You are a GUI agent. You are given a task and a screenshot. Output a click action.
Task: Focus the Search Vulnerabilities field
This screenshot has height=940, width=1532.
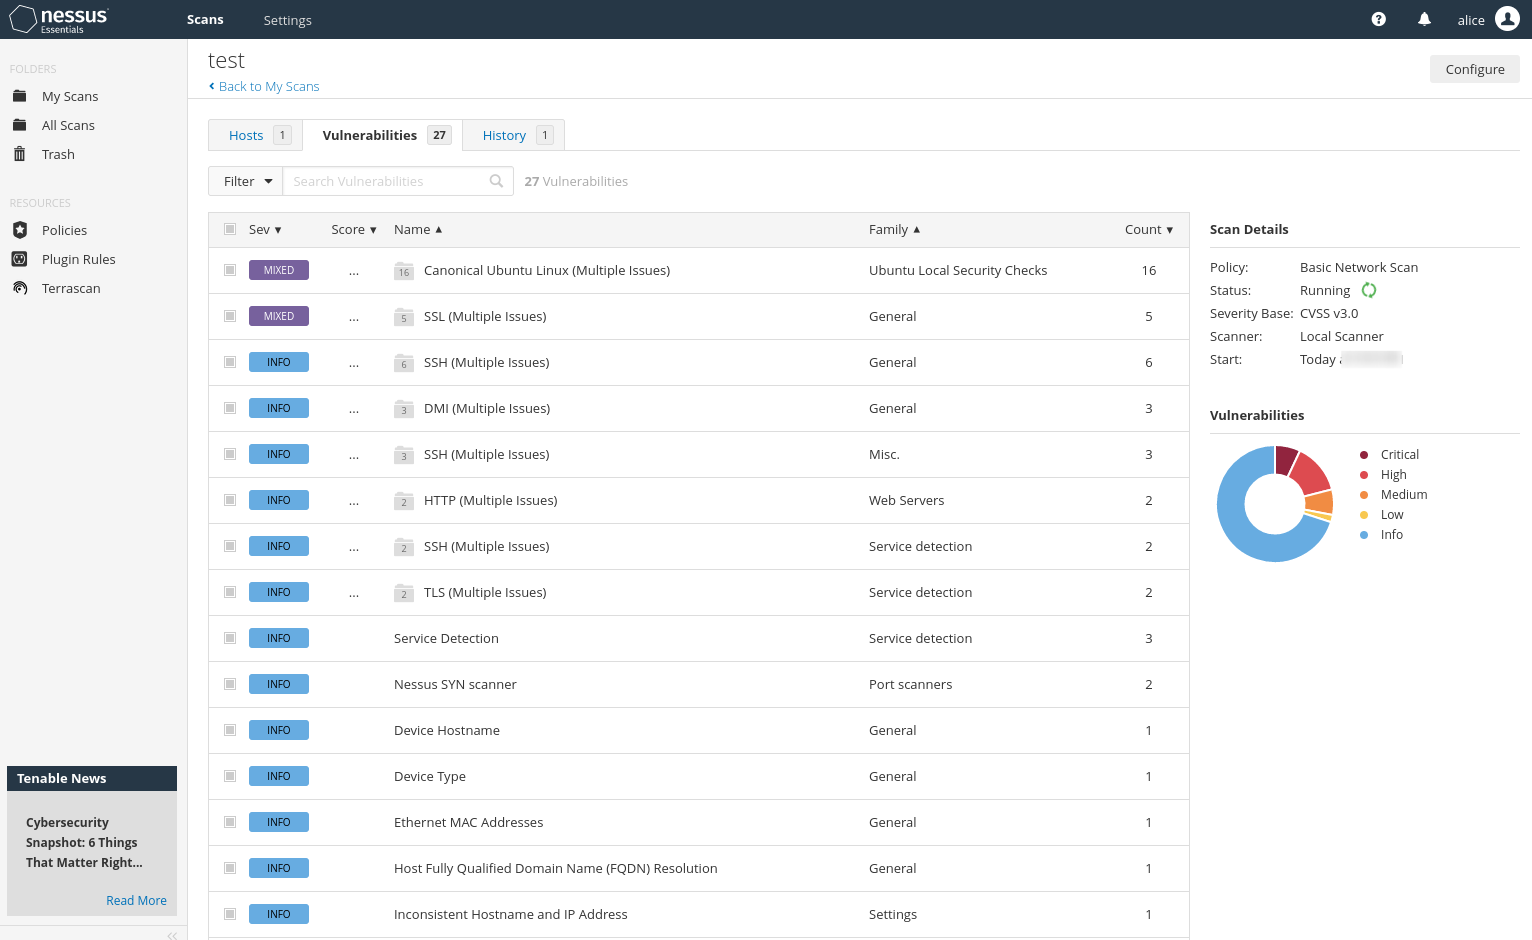(x=398, y=181)
